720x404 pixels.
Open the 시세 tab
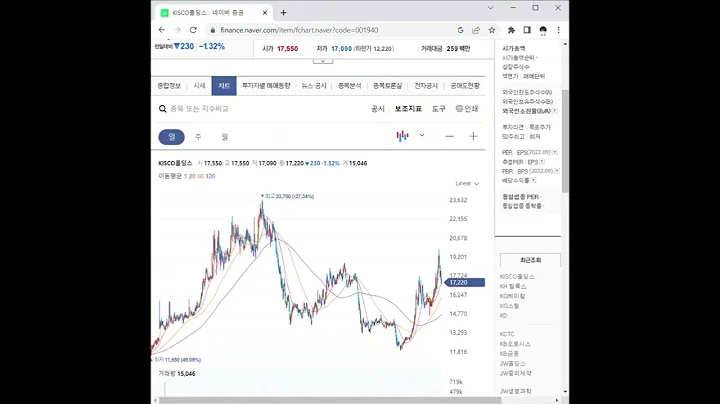pyautogui.click(x=199, y=86)
